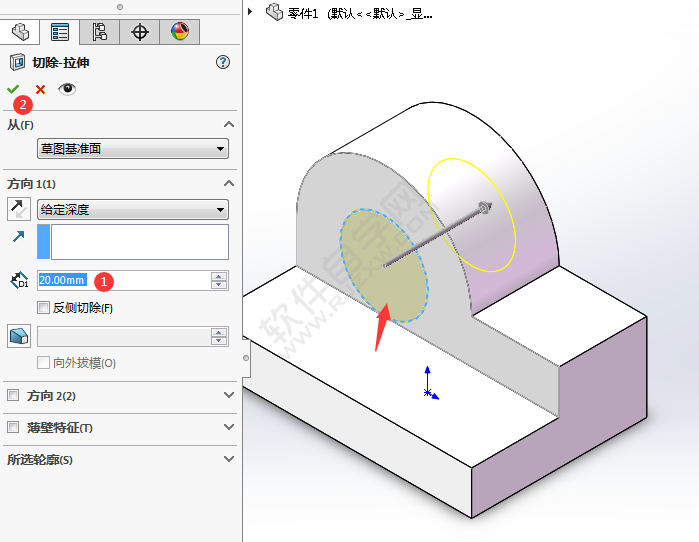Expand the 方向 2(2) section

(229, 395)
